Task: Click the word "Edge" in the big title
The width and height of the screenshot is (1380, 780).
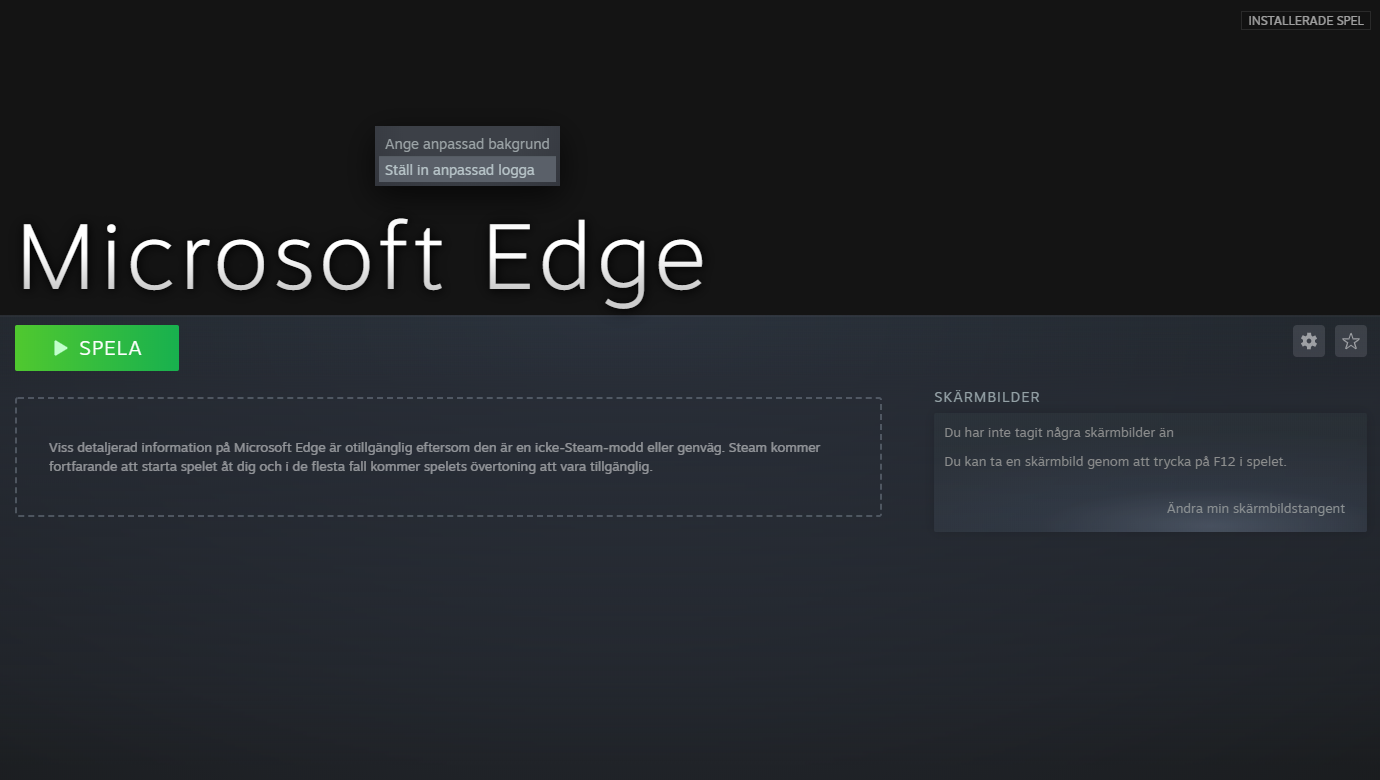Action: (595, 259)
